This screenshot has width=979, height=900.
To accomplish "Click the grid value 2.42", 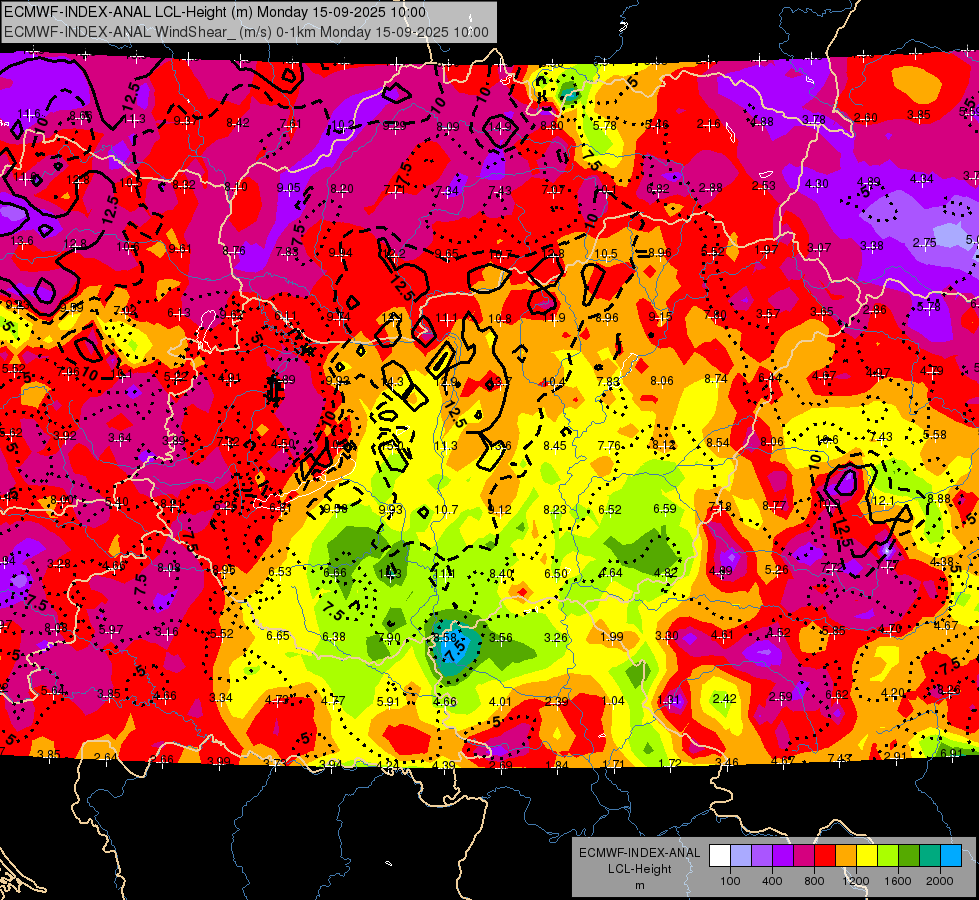I will pos(724,698).
